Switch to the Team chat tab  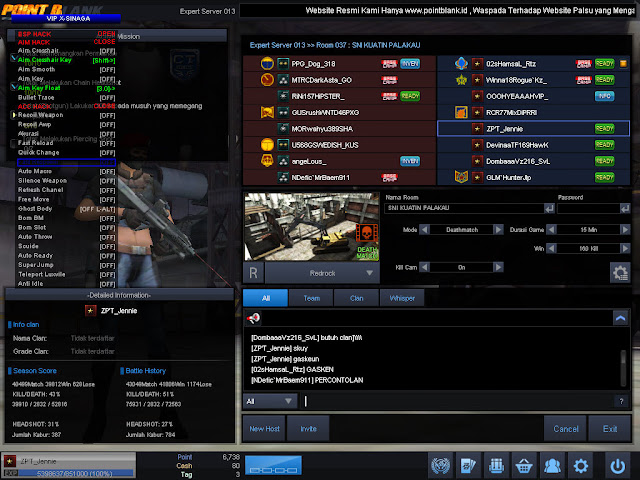pos(311,298)
